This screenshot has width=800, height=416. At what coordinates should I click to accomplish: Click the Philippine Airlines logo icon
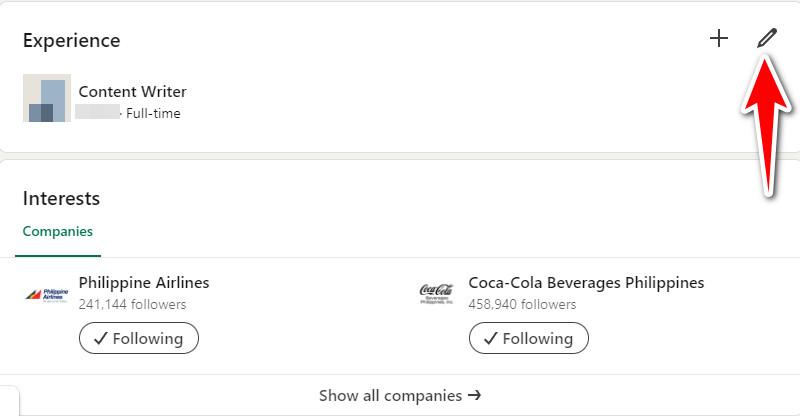coord(46,294)
